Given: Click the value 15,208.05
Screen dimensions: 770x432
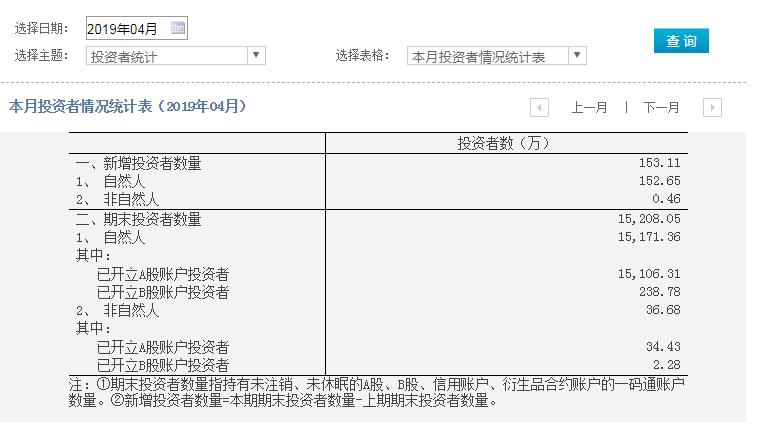Looking at the screenshot, I should 651,219.
